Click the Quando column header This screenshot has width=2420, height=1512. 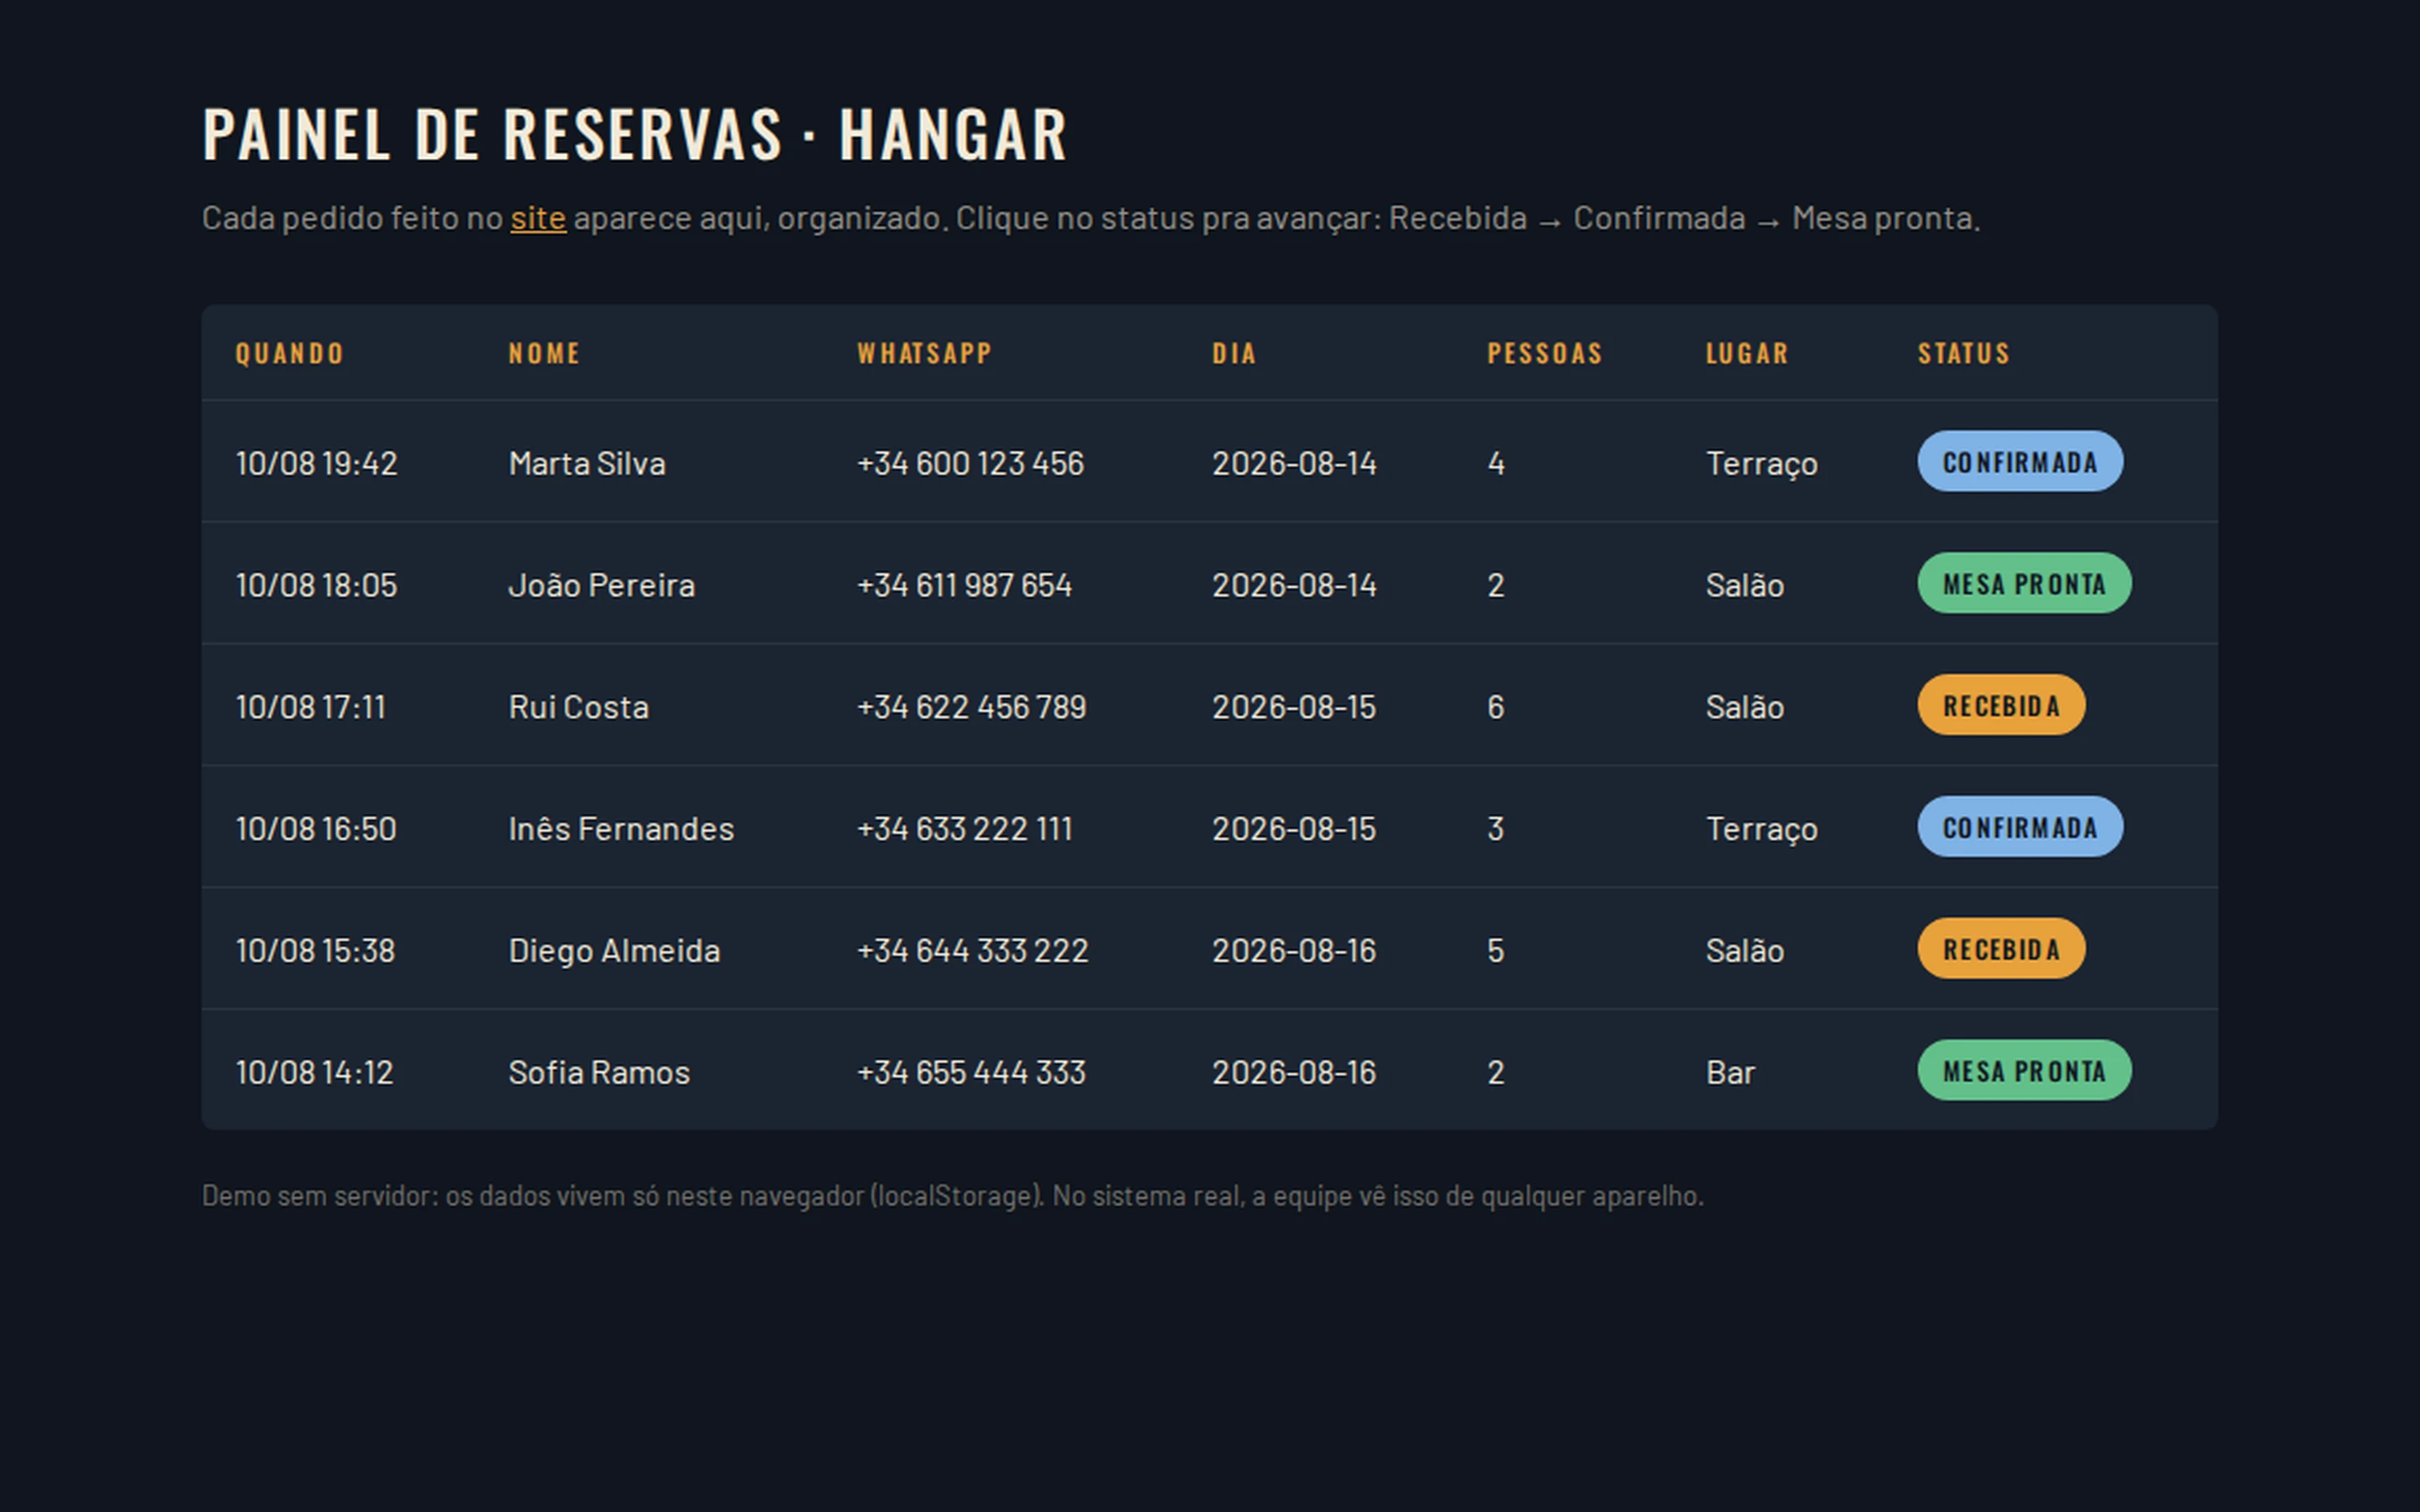point(289,354)
